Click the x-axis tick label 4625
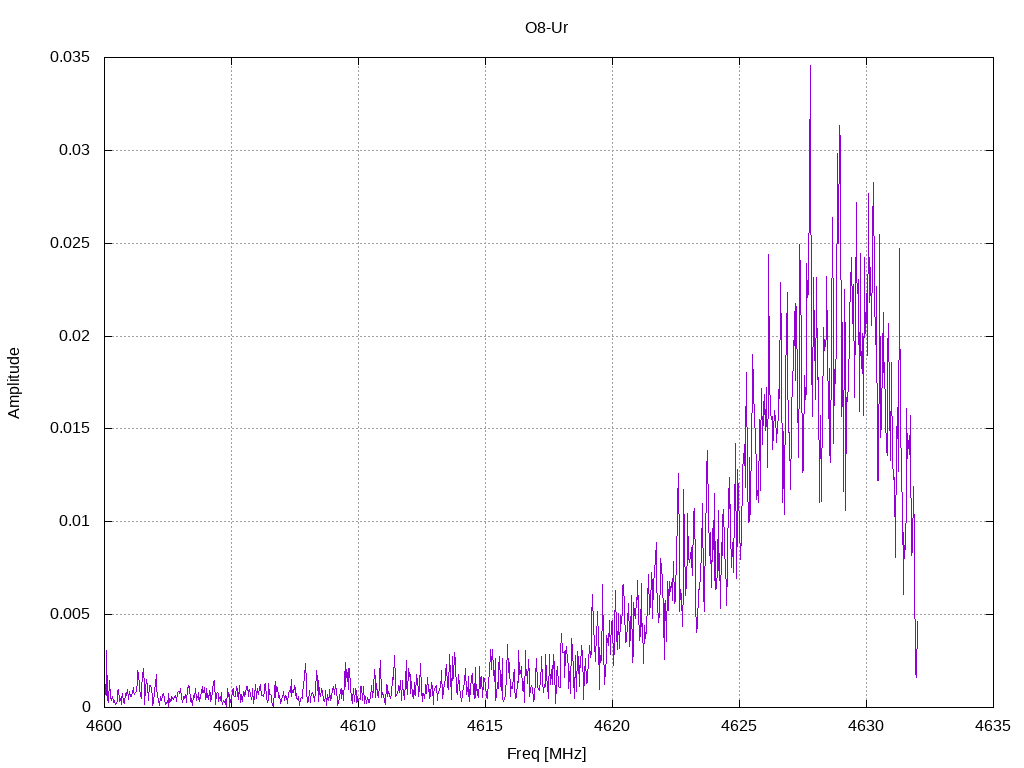1024x768 pixels. (739, 726)
